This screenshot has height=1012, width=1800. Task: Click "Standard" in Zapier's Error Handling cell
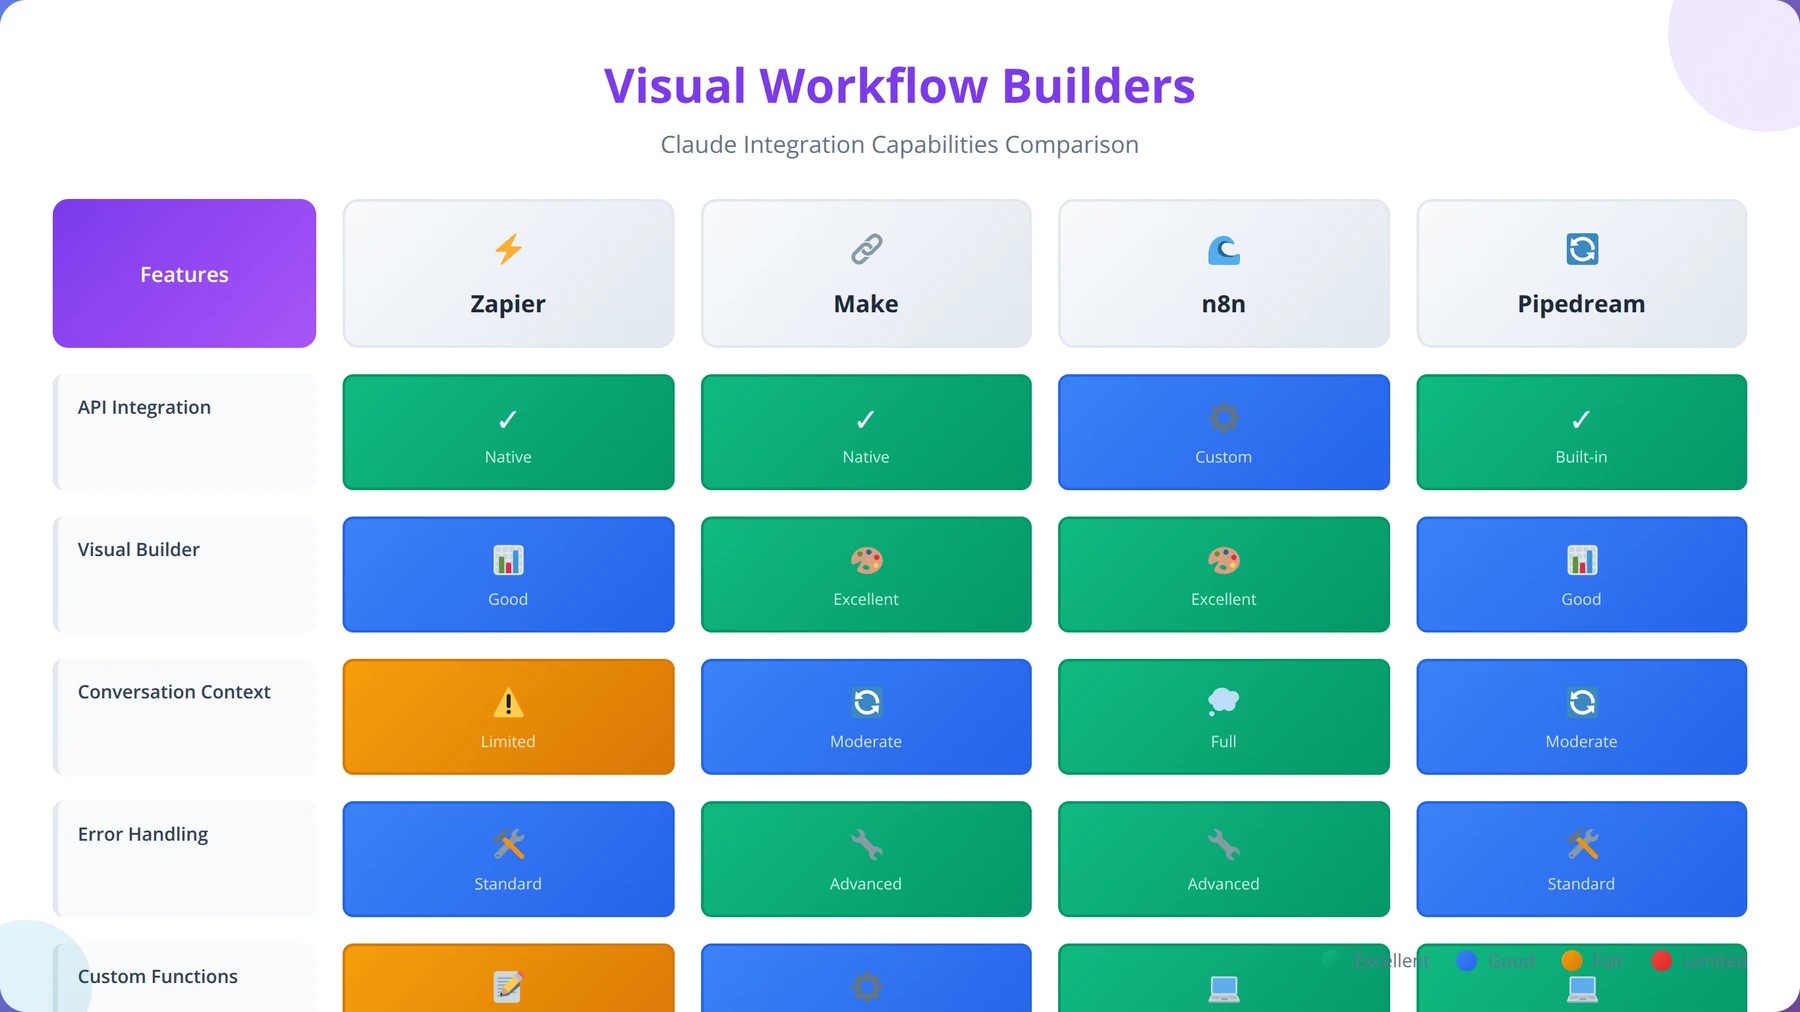coord(508,884)
